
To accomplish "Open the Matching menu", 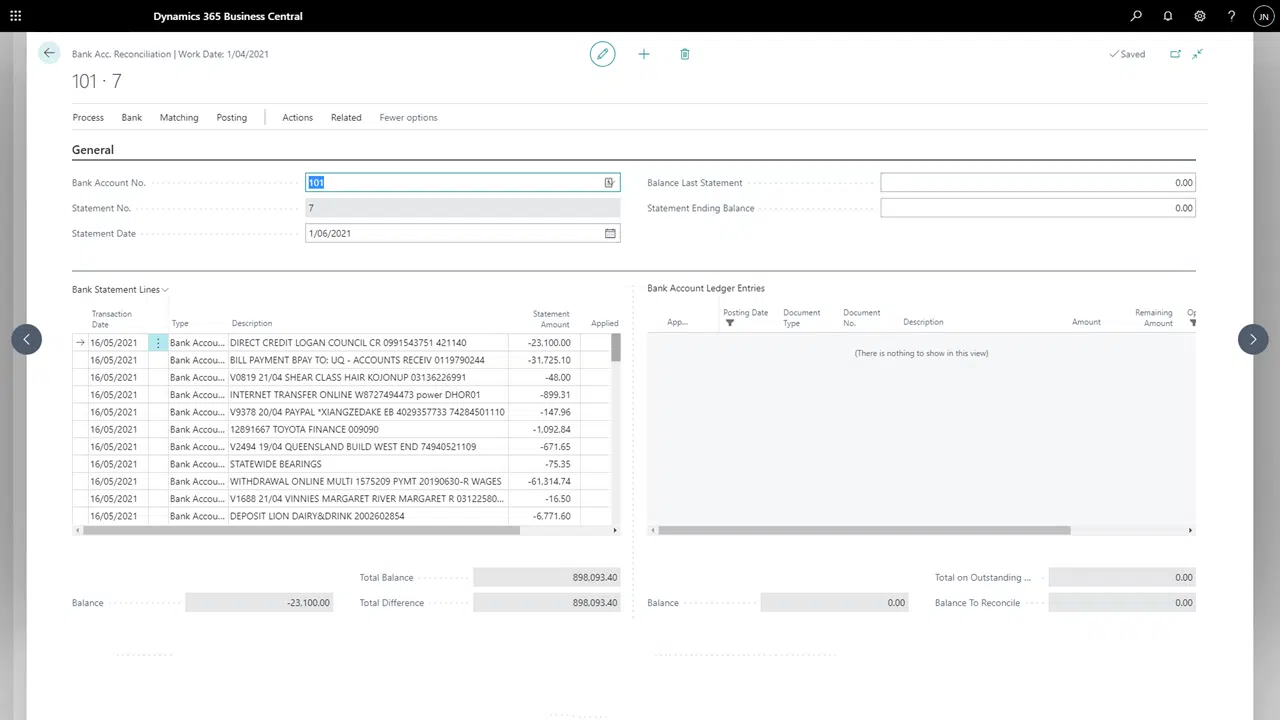I will [x=179, y=117].
